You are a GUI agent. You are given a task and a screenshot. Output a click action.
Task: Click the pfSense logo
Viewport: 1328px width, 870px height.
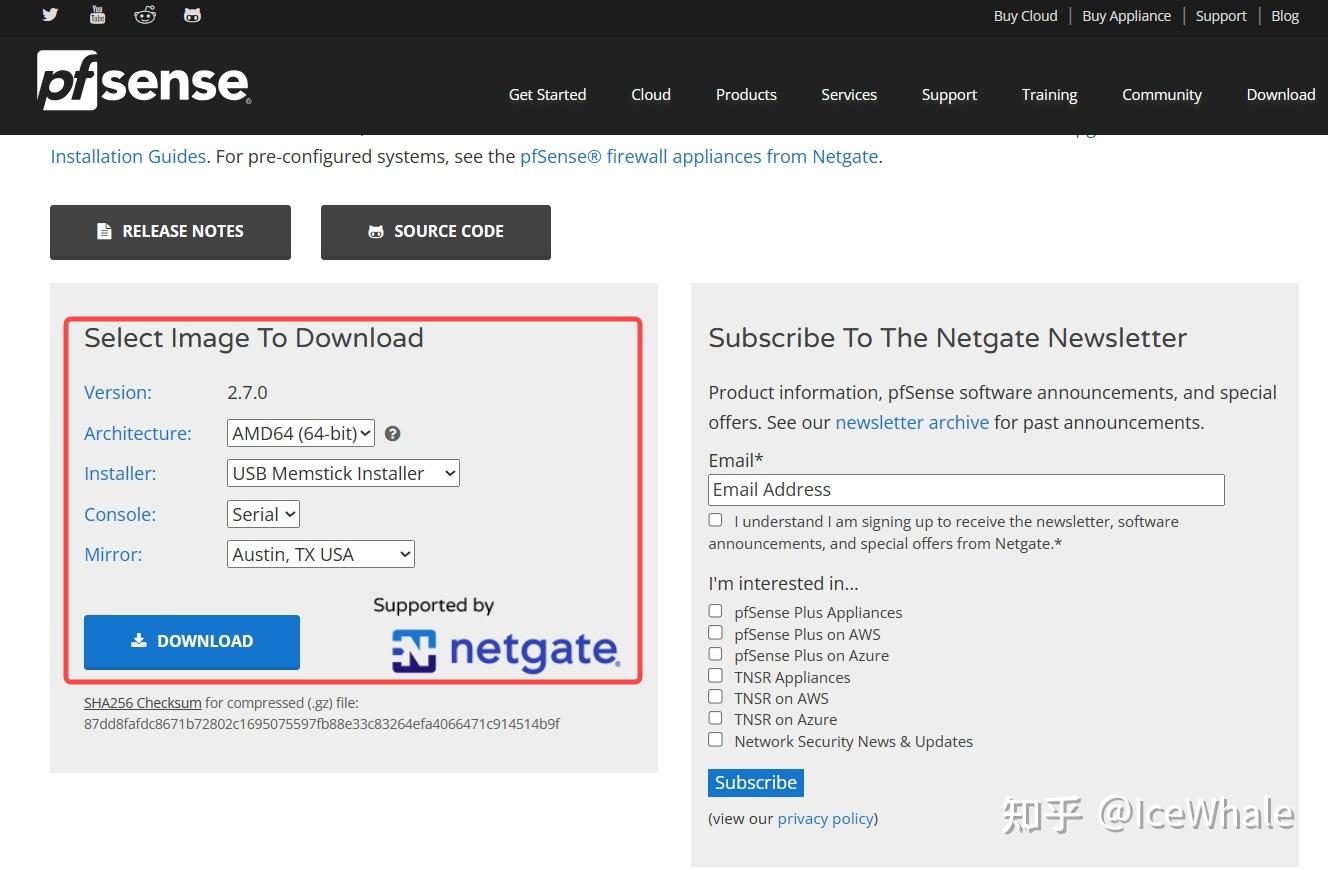(144, 80)
